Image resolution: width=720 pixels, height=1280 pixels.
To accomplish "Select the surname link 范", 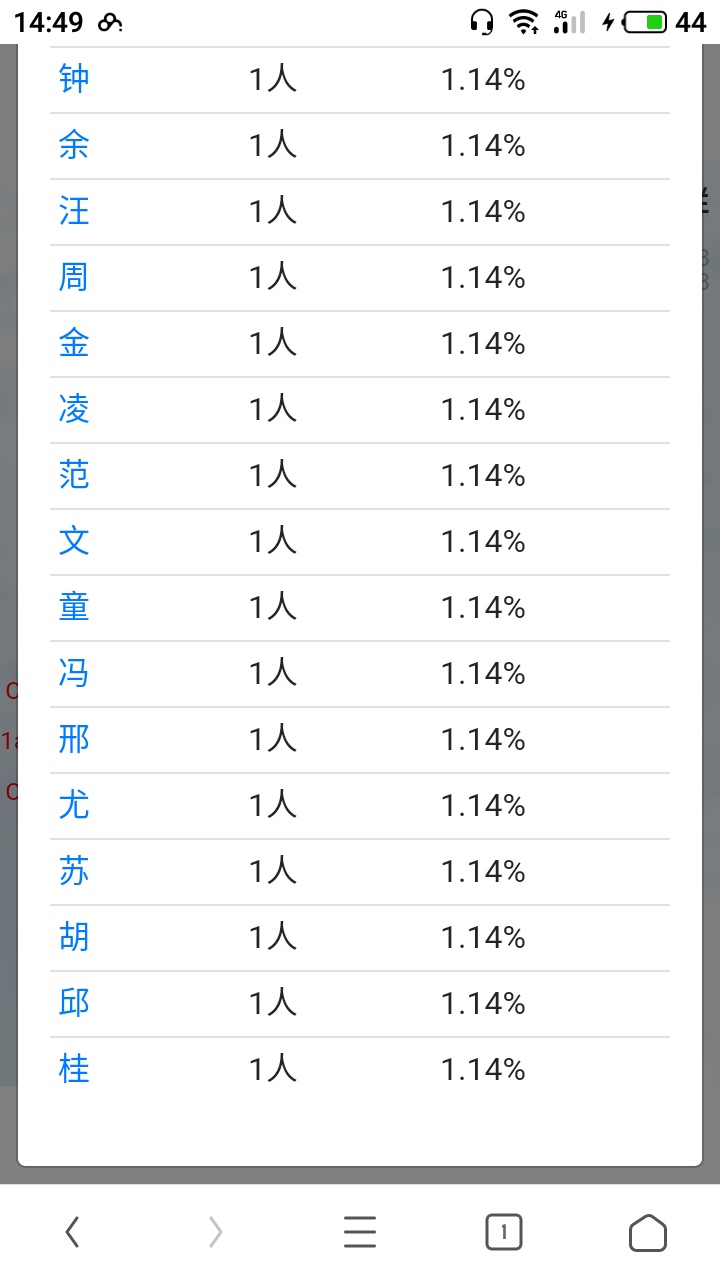I will coord(74,475).
